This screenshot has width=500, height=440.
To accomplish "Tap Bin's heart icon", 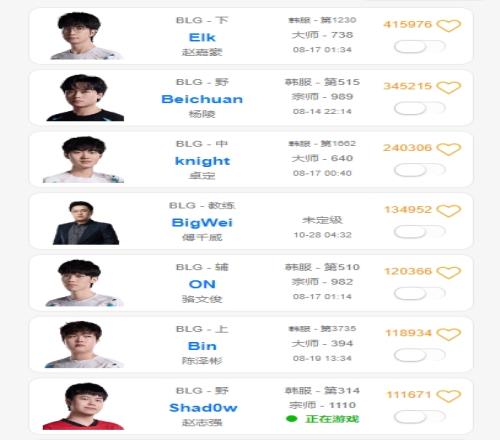I will click(449, 334).
